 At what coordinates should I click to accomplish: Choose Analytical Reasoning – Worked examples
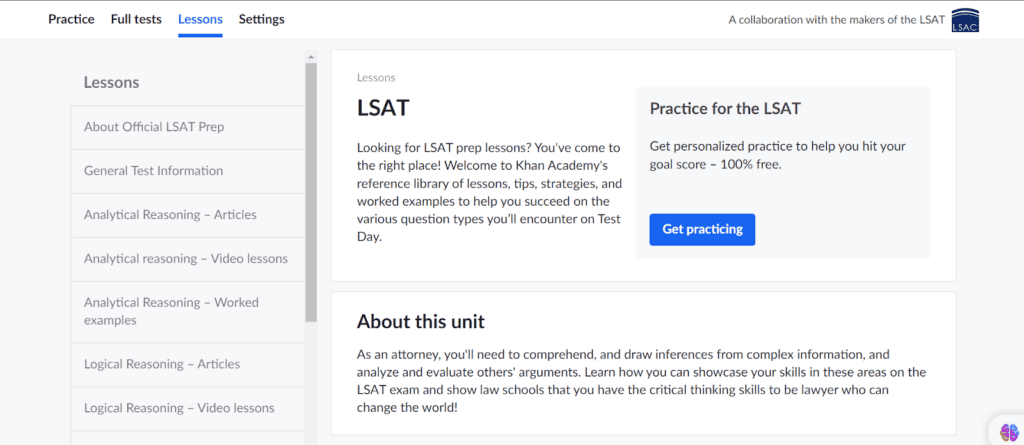187,312
